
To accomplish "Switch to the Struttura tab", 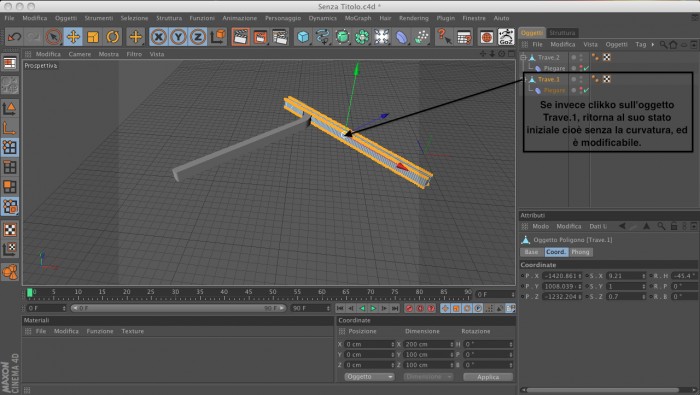I will pyautogui.click(x=562, y=33).
